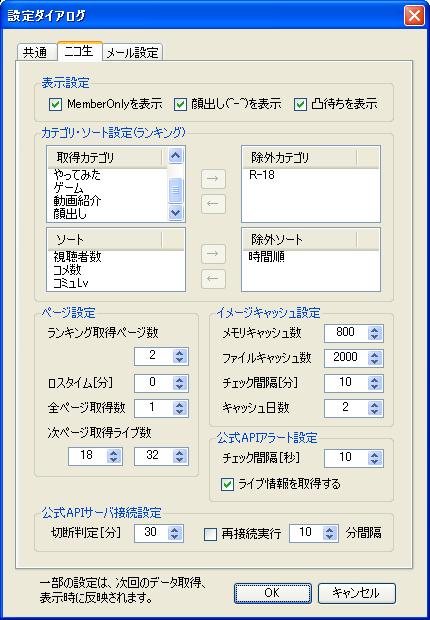Increase メモリキャッシュ数 spinner value
Image resolution: width=430 pixels, height=620 pixels.
(374, 329)
